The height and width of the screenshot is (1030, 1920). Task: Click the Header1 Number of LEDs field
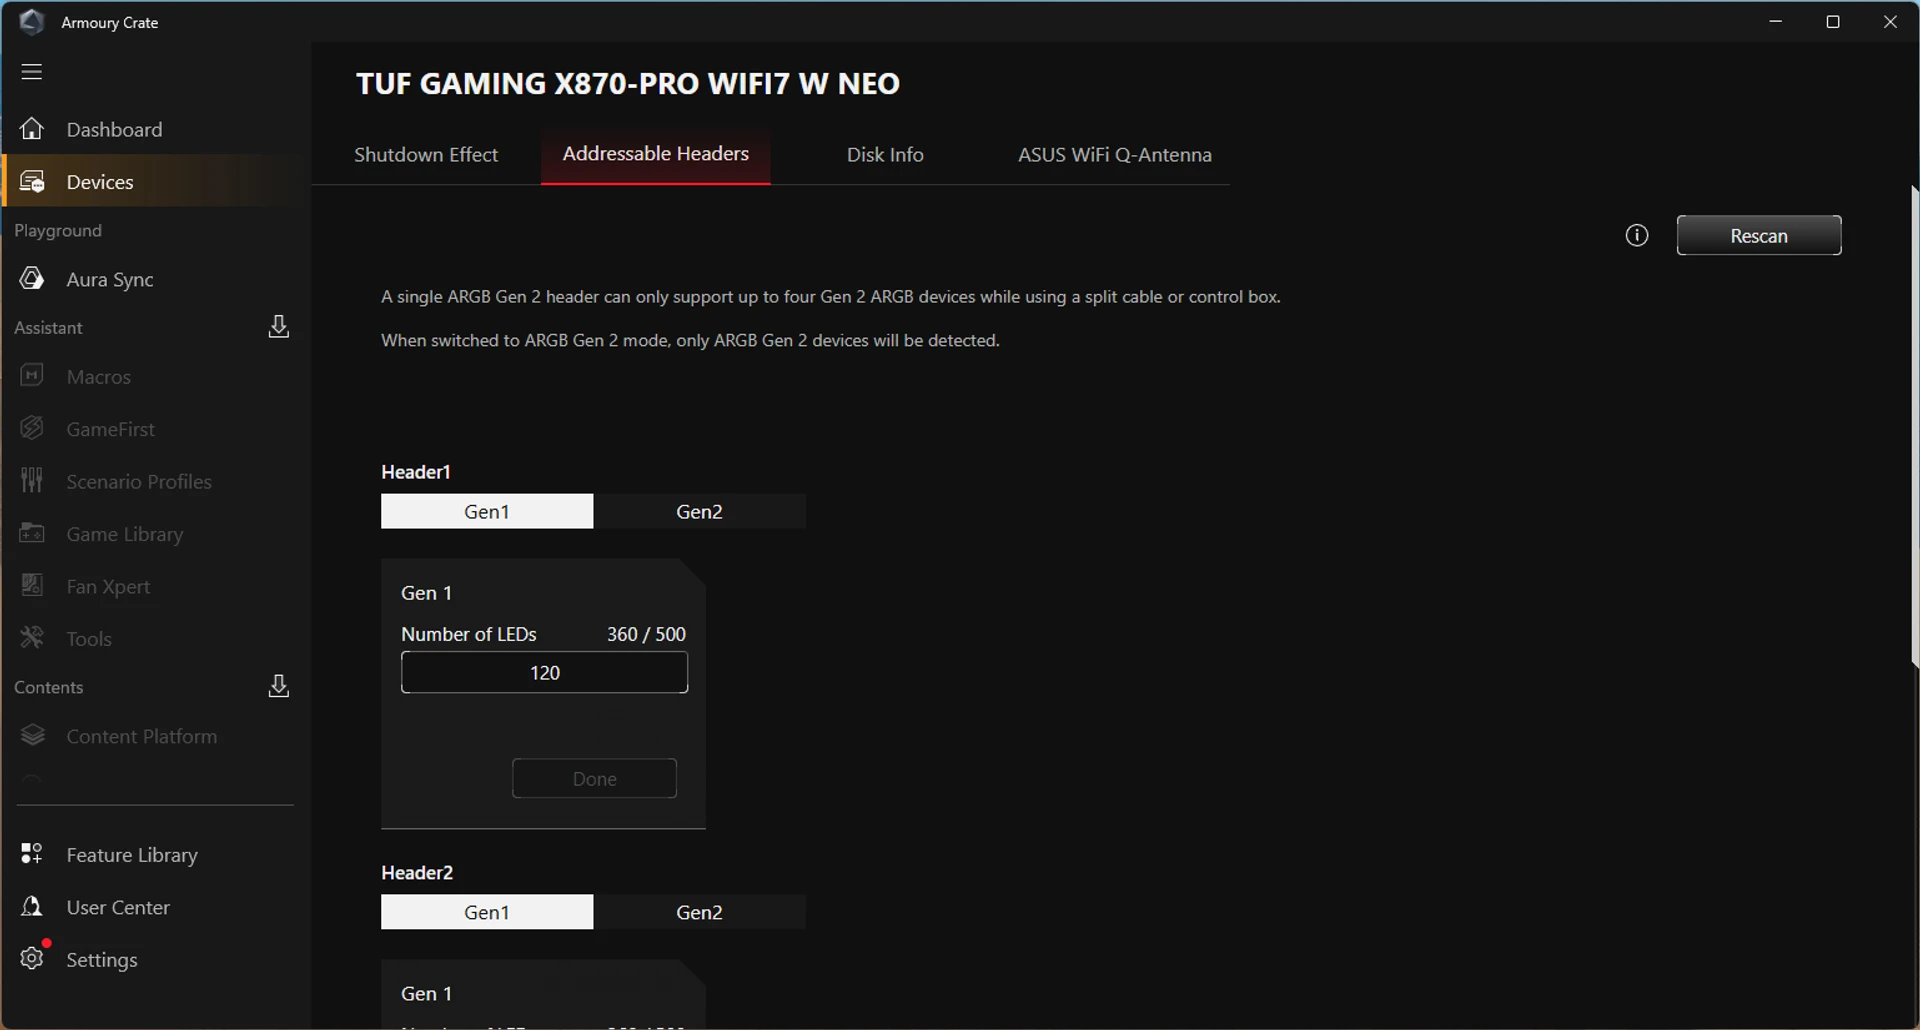click(545, 673)
